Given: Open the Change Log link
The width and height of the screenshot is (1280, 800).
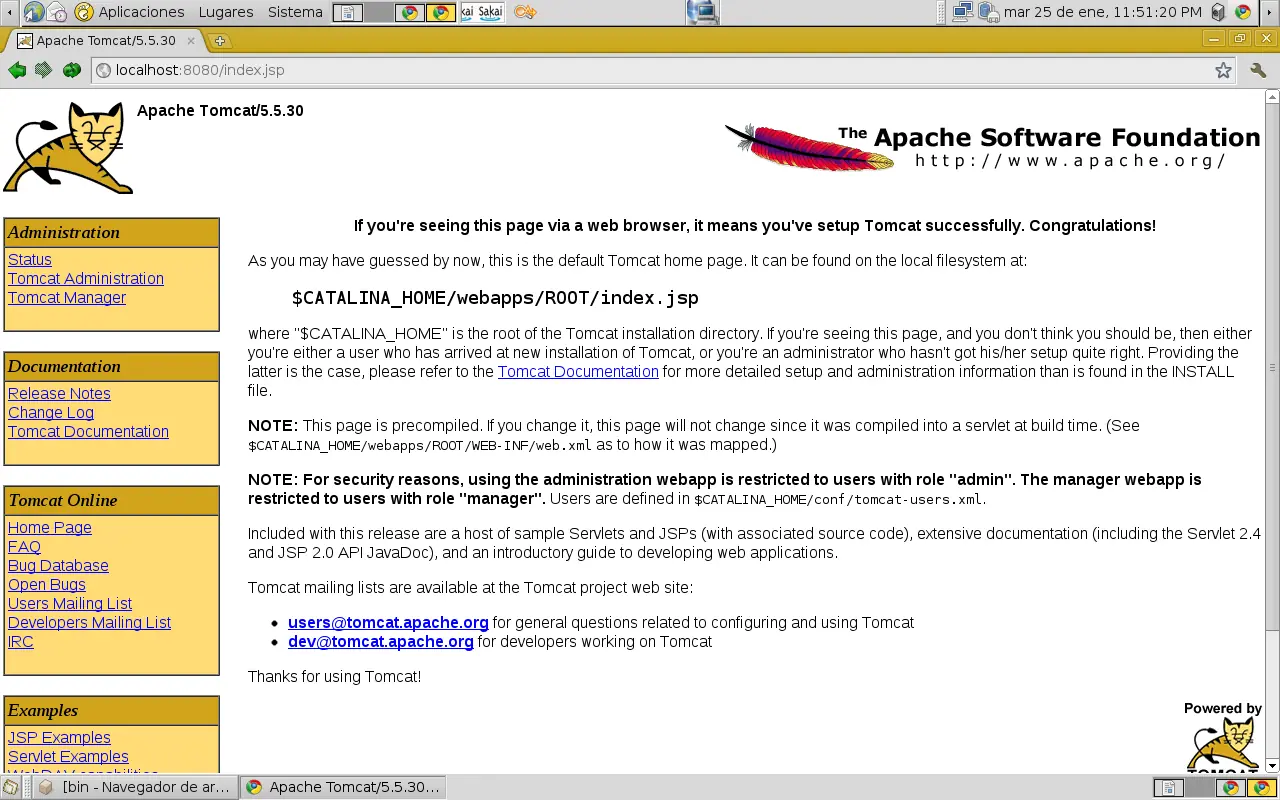Looking at the screenshot, I should (51, 412).
